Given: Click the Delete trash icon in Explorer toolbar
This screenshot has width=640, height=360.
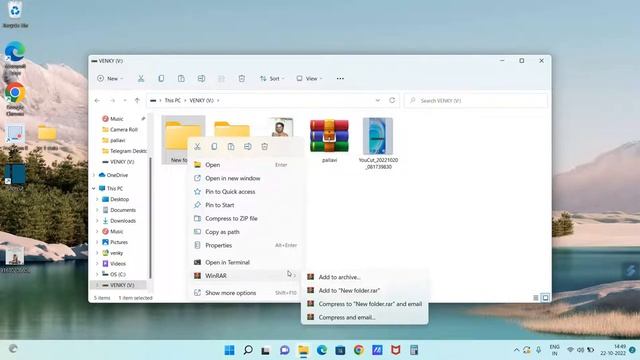Looking at the screenshot, I should (242, 78).
